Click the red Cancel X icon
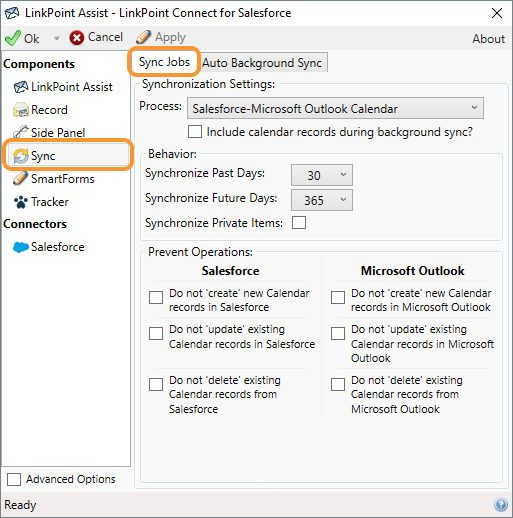 click(77, 38)
